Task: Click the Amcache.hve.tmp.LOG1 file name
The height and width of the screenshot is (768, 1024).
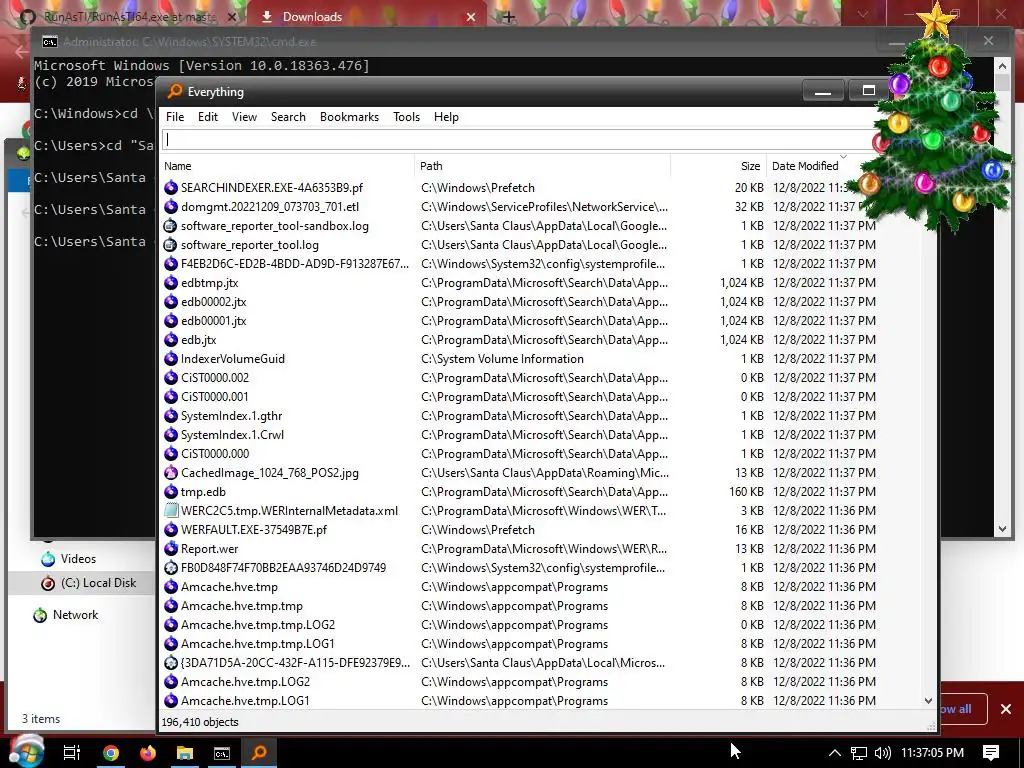Action: 245,701
